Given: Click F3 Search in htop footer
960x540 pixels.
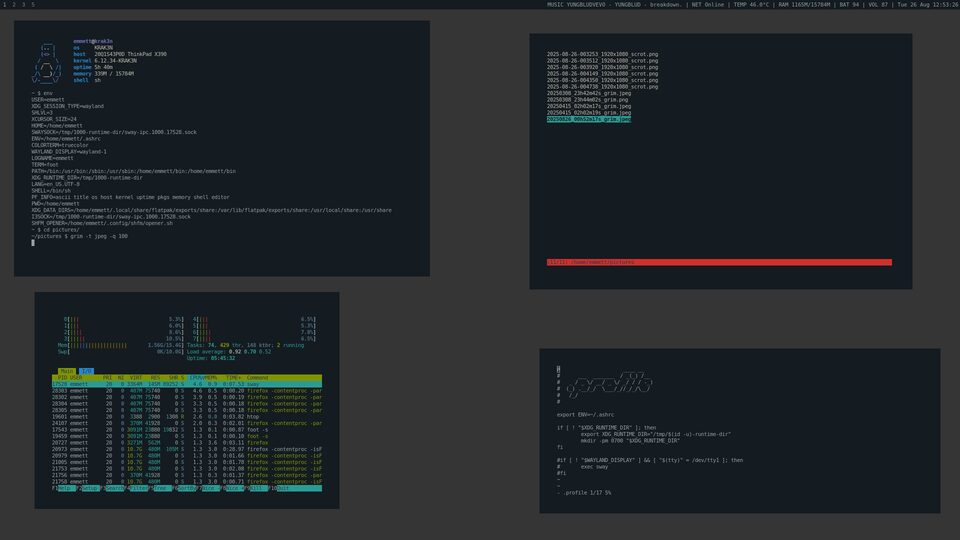Looking at the screenshot, I should tap(114, 488).
